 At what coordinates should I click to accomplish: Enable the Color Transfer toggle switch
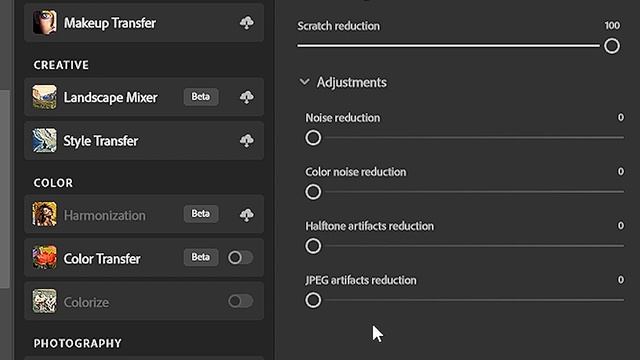(240, 258)
